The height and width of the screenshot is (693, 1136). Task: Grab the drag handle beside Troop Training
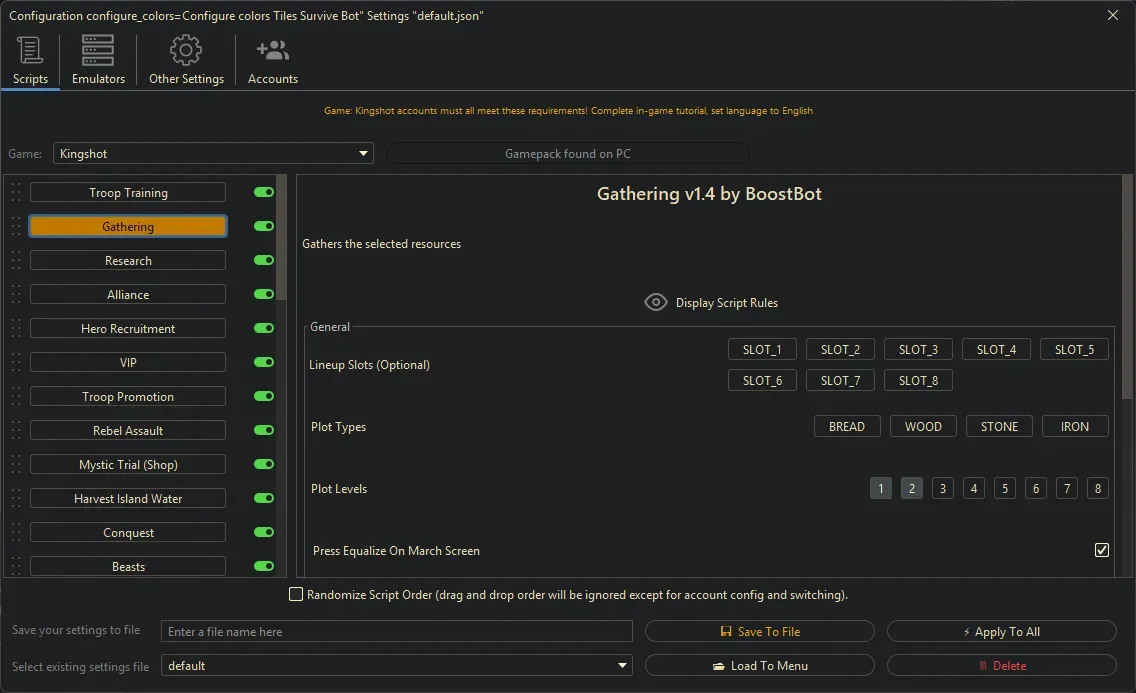[16, 193]
